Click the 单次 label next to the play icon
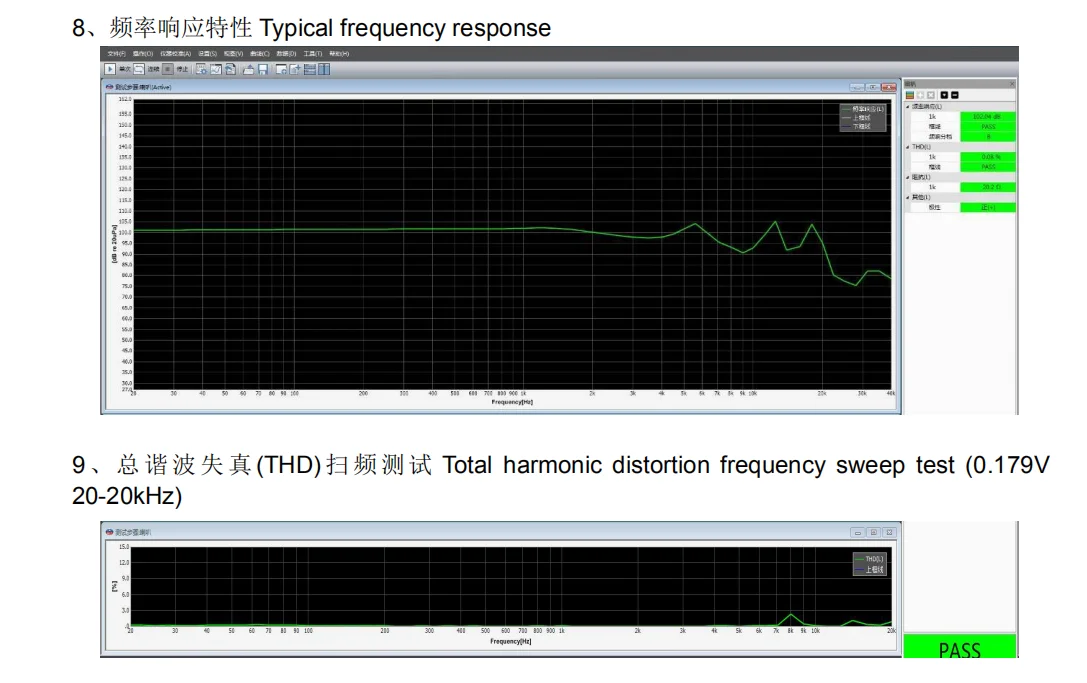Viewport: 1087px width, 683px height. (x=125, y=69)
